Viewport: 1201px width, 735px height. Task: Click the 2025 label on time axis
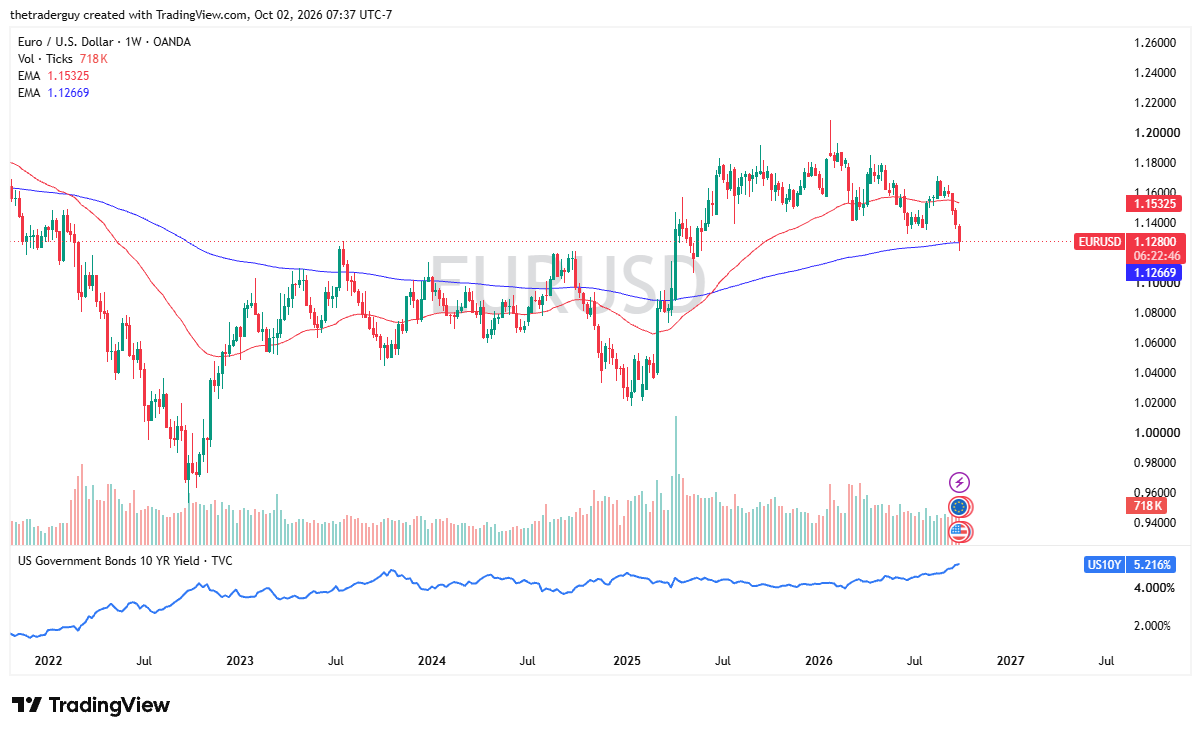[627, 661]
